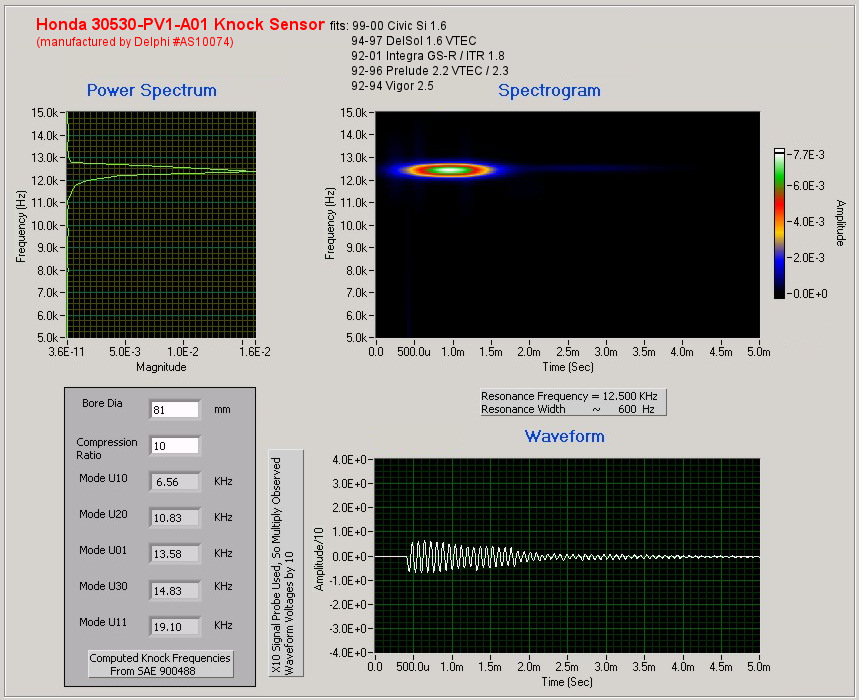Select the "1.6E-2" magnitude axis maximum
Image resolution: width=859 pixels, height=700 pixels.
(x=255, y=352)
